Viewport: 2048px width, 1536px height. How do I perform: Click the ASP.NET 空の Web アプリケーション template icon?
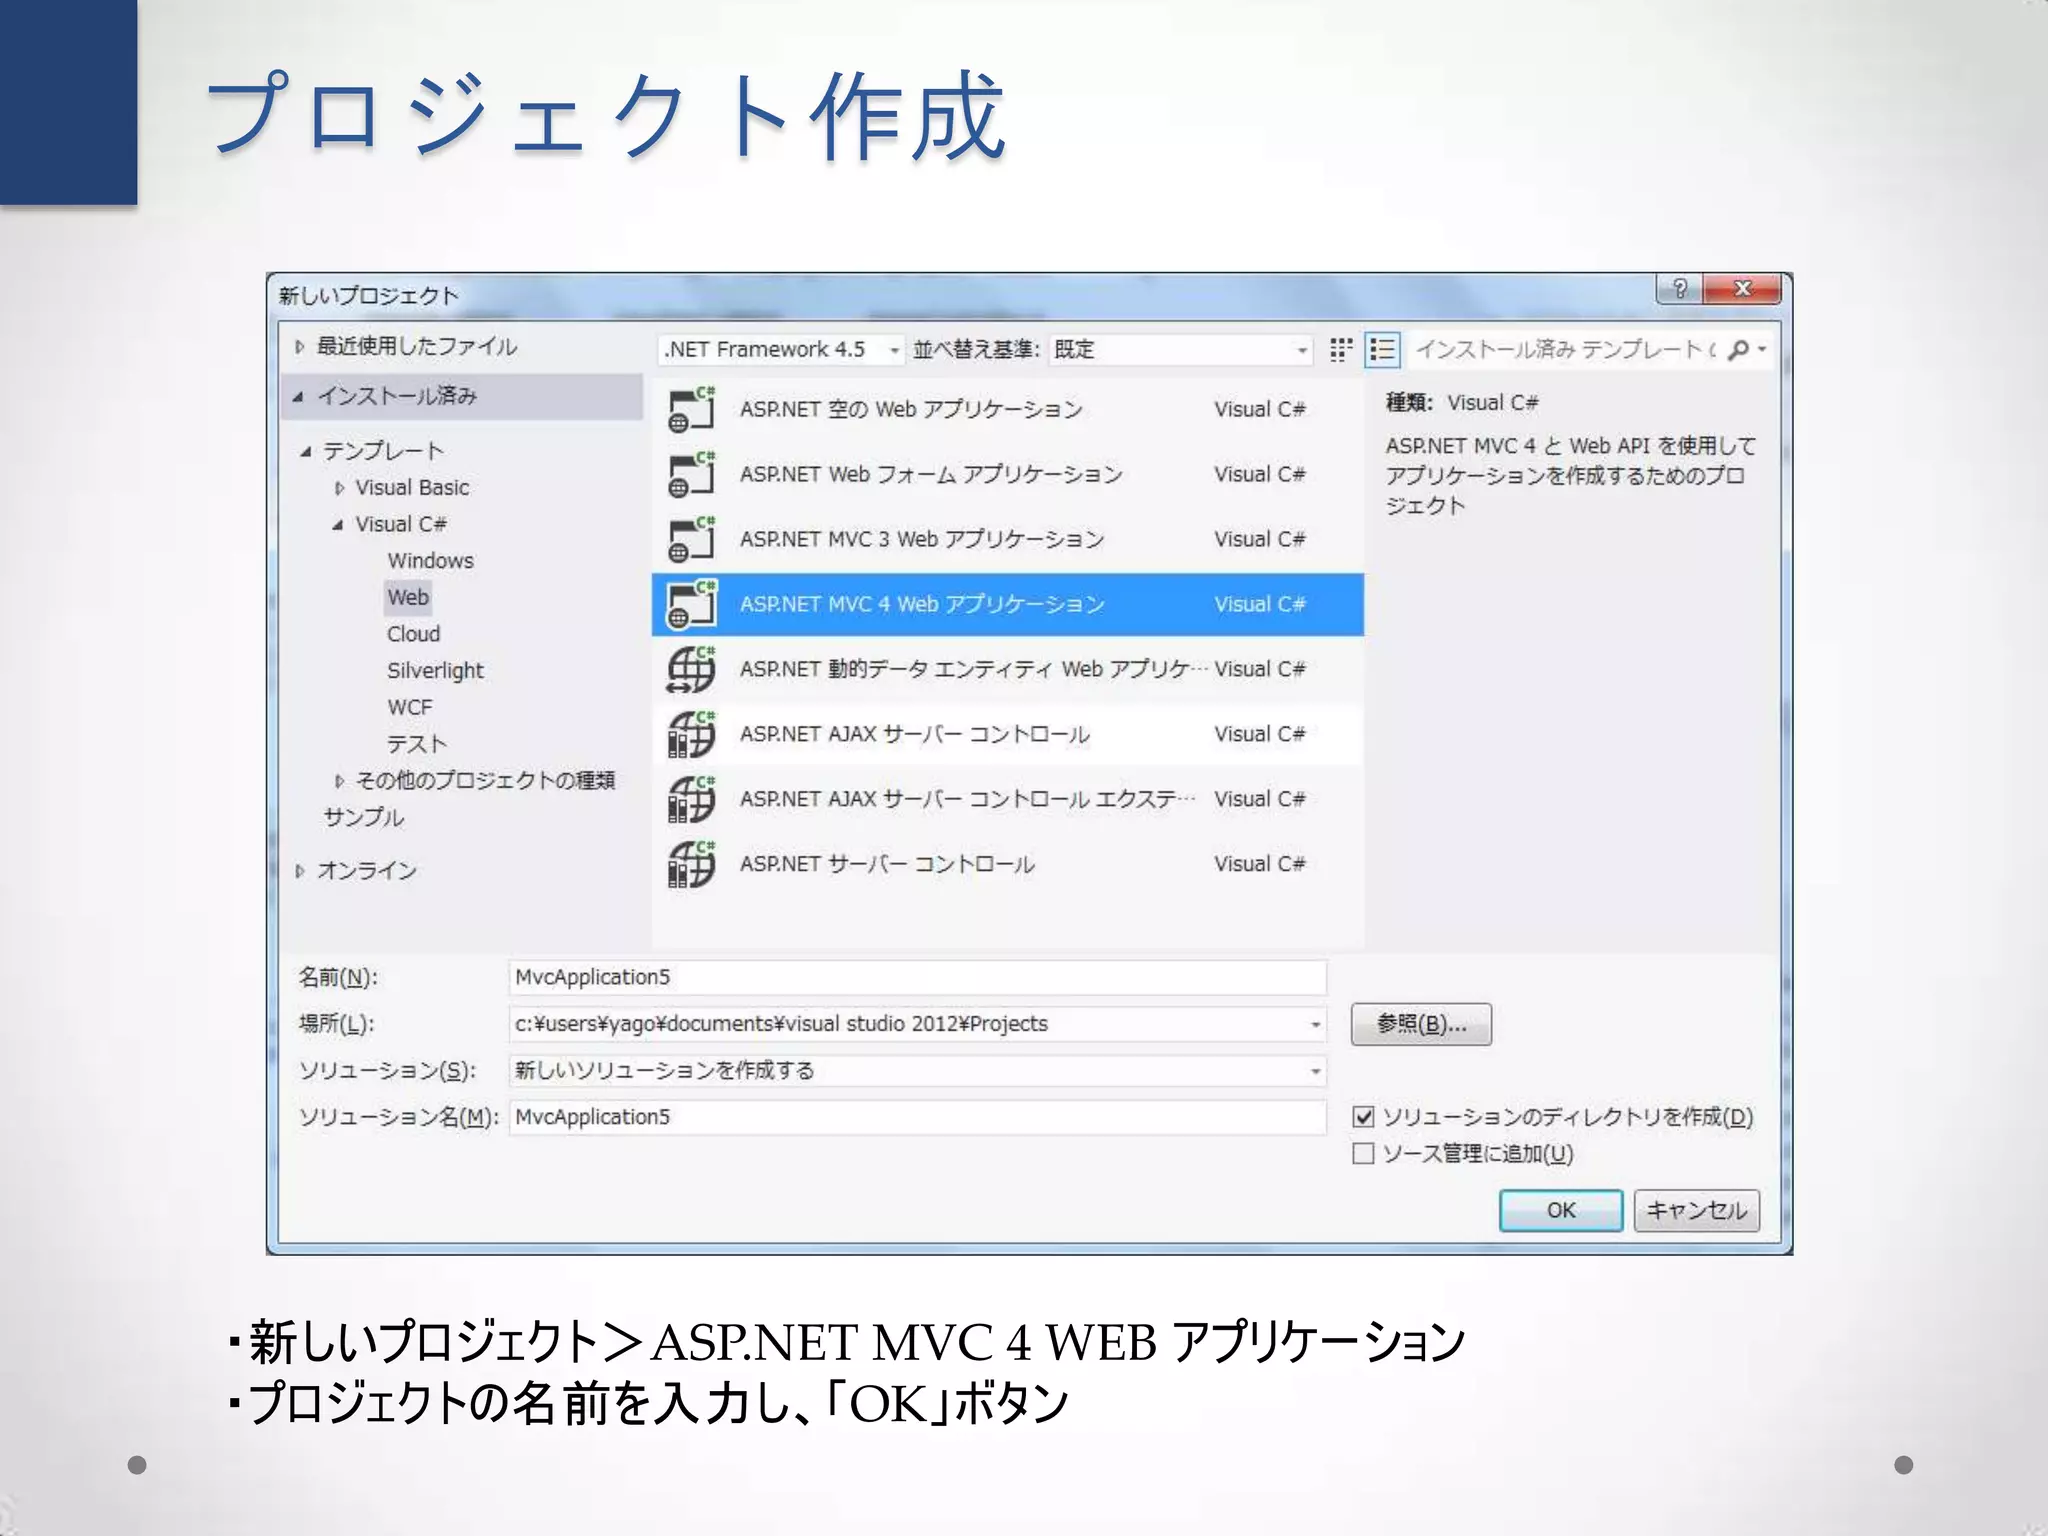click(x=691, y=409)
